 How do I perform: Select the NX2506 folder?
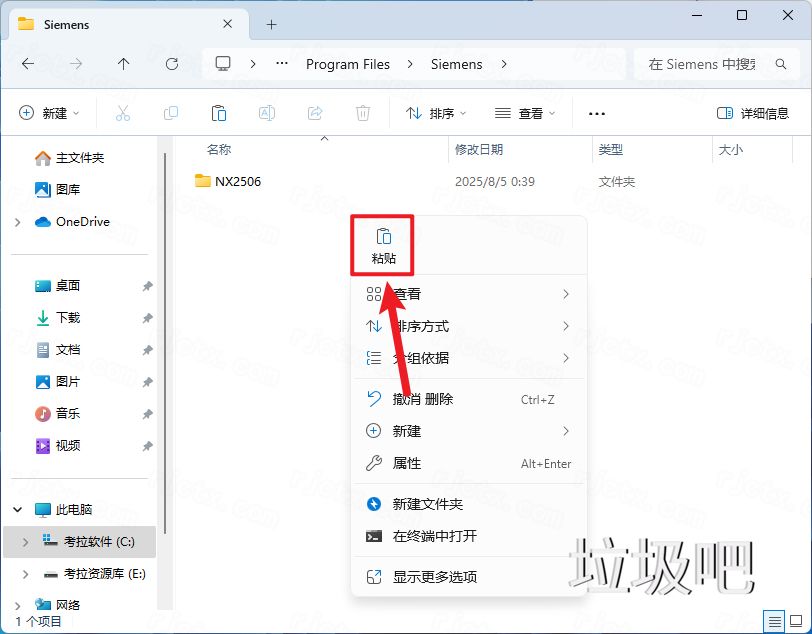pyautogui.click(x=237, y=182)
